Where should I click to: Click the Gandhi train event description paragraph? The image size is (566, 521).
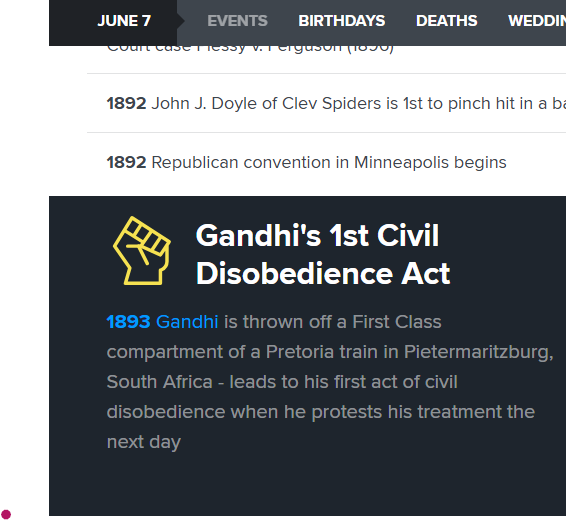coord(330,382)
